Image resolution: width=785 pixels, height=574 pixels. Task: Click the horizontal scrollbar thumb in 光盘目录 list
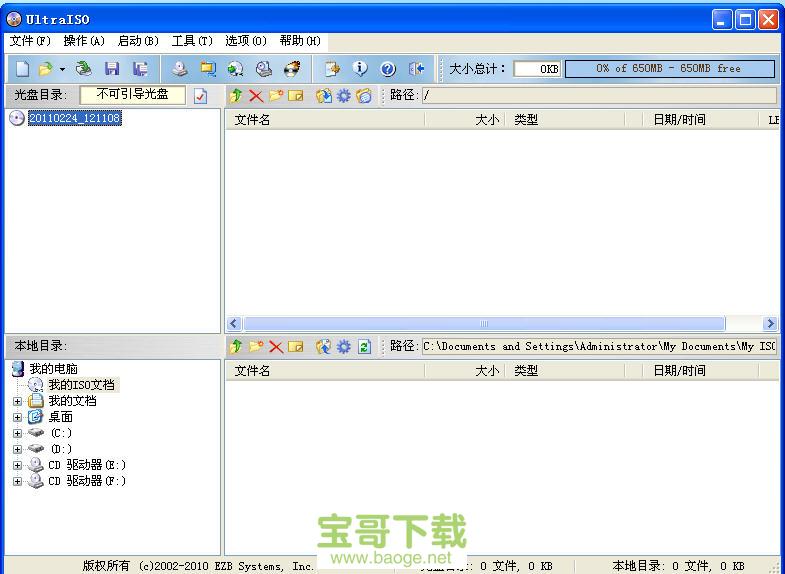point(484,324)
